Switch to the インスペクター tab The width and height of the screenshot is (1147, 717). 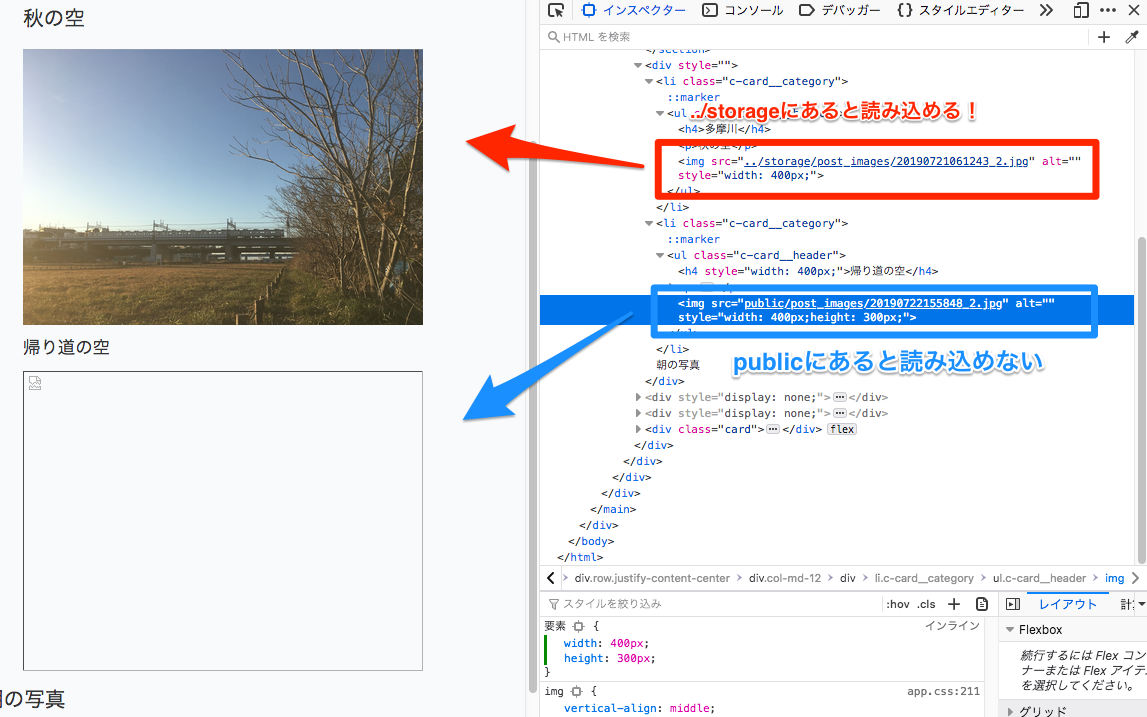pyautogui.click(x=633, y=10)
